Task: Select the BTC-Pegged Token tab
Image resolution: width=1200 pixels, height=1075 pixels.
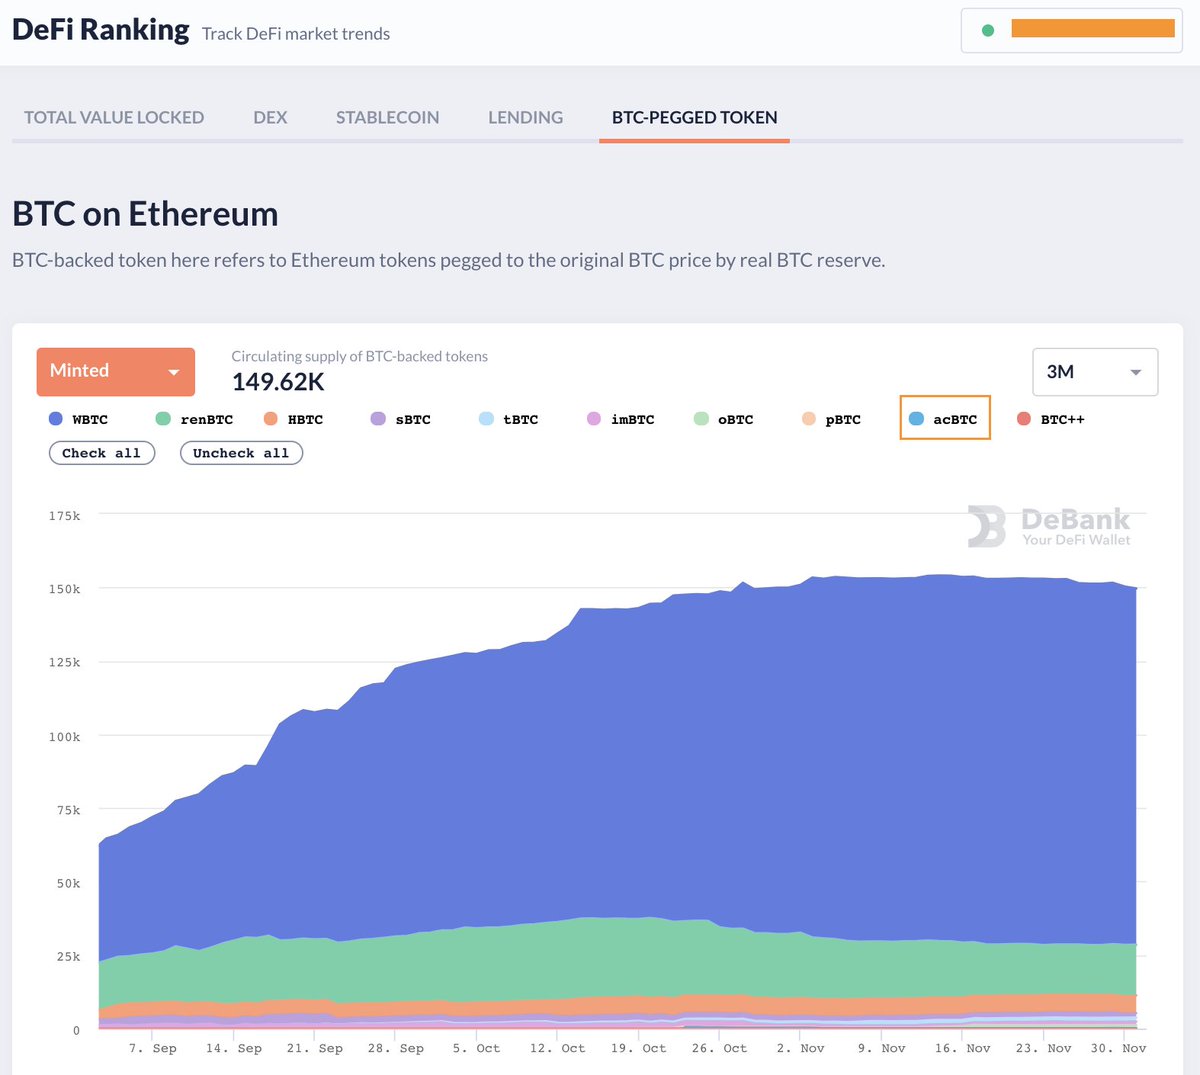Action: pyautogui.click(x=695, y=117)
